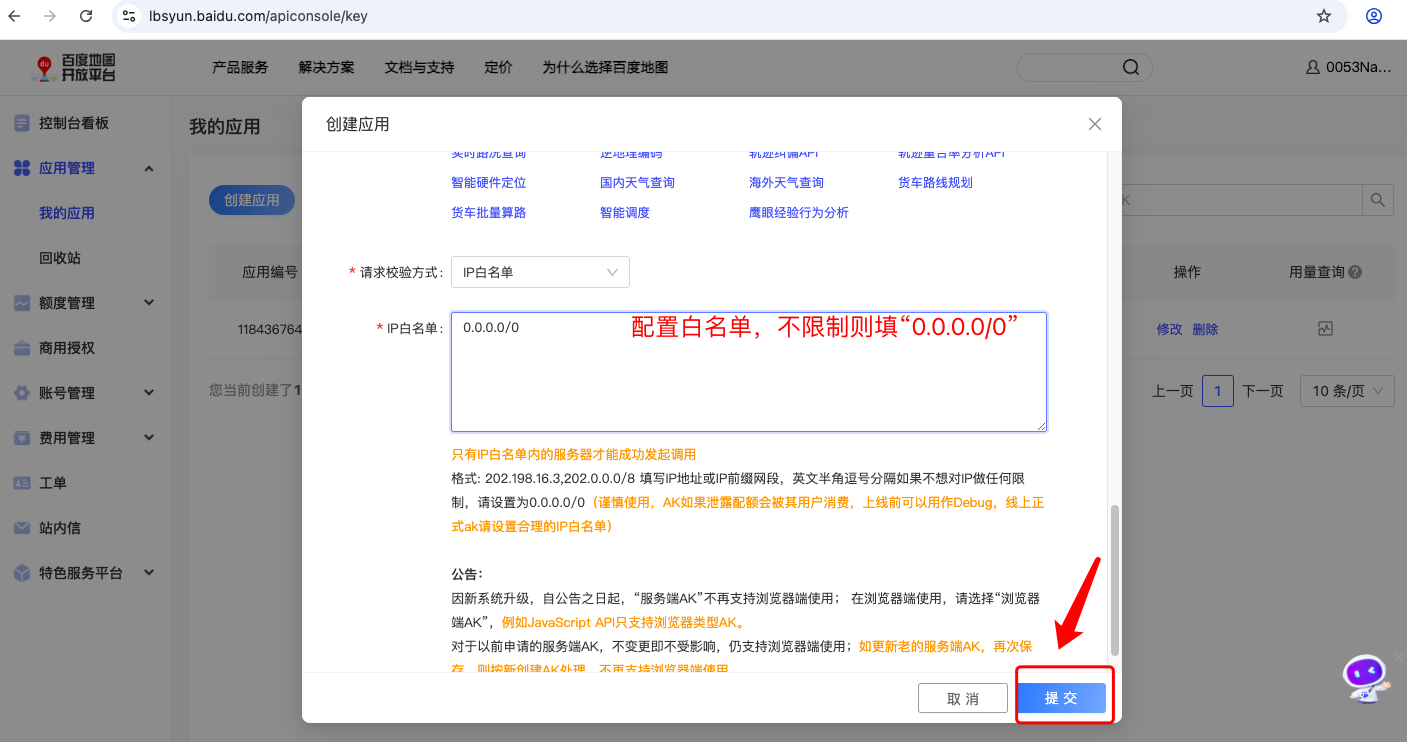Click the 货车路线规划 service link
Image resolution: width=1407 pixels, height=742 pixels.
pyautogui.click(x=936, y=183)
